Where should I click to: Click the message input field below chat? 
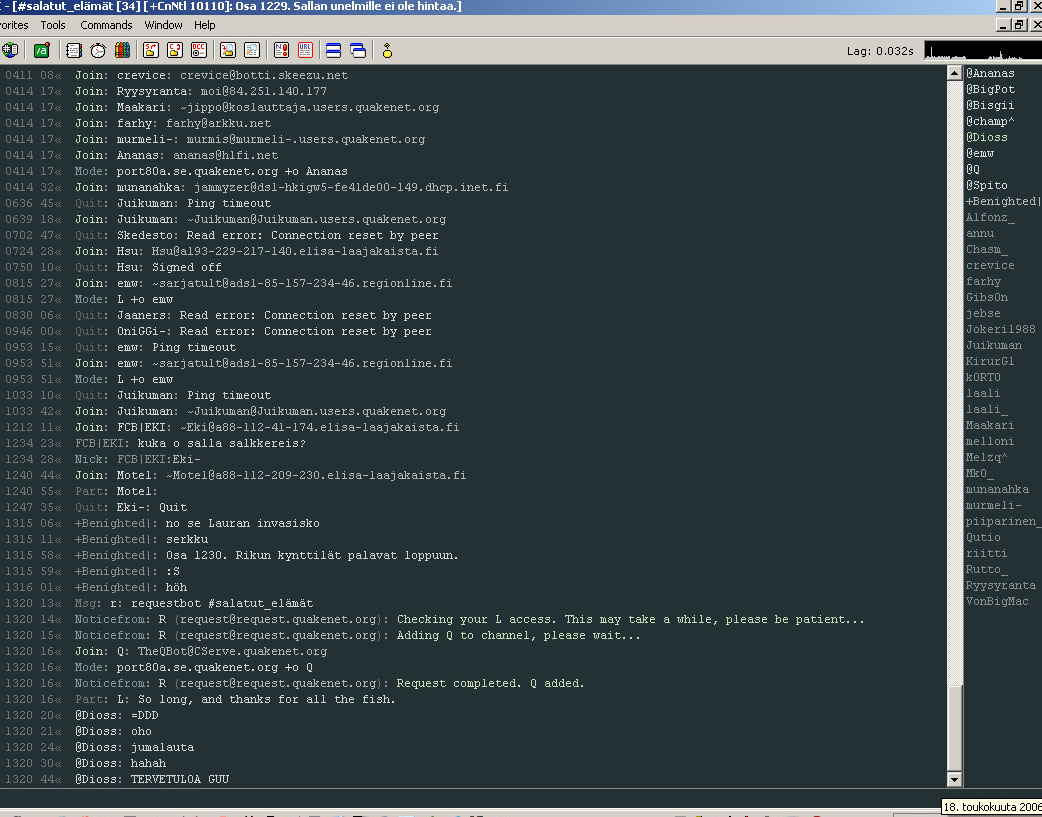coord(472,798)
